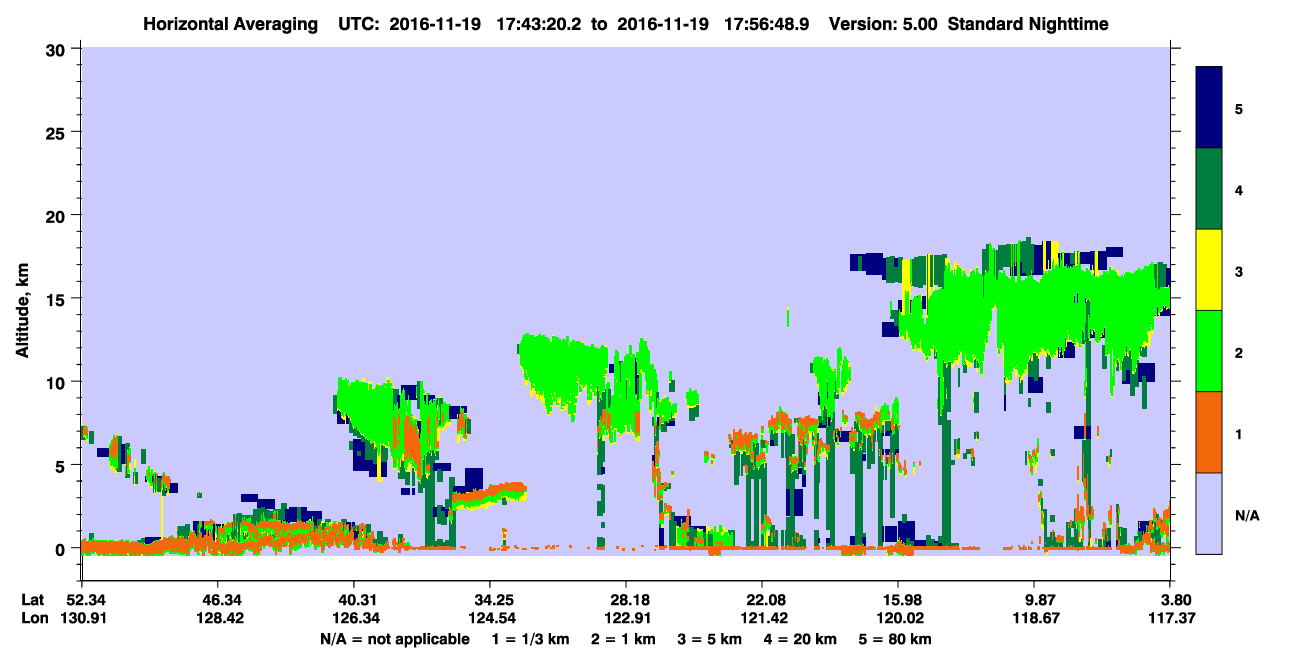Click the dark green level 4 legend swatch
Screen dimensions: 1300x667
click(x=1210, y=189)
